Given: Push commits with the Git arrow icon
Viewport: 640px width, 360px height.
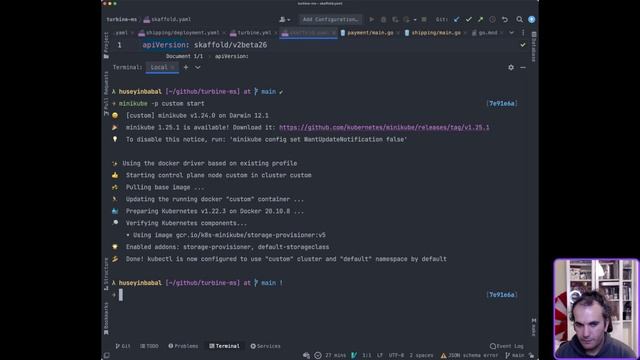Looking at the screenshot, I should click(x=480, y=19).
